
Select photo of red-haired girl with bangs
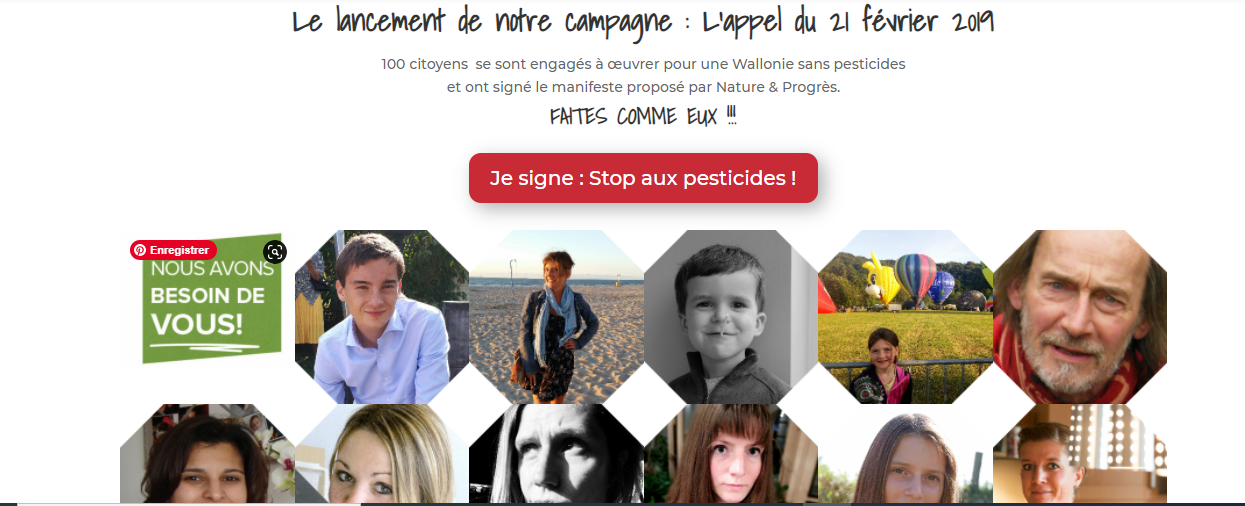tap(731, 453)
